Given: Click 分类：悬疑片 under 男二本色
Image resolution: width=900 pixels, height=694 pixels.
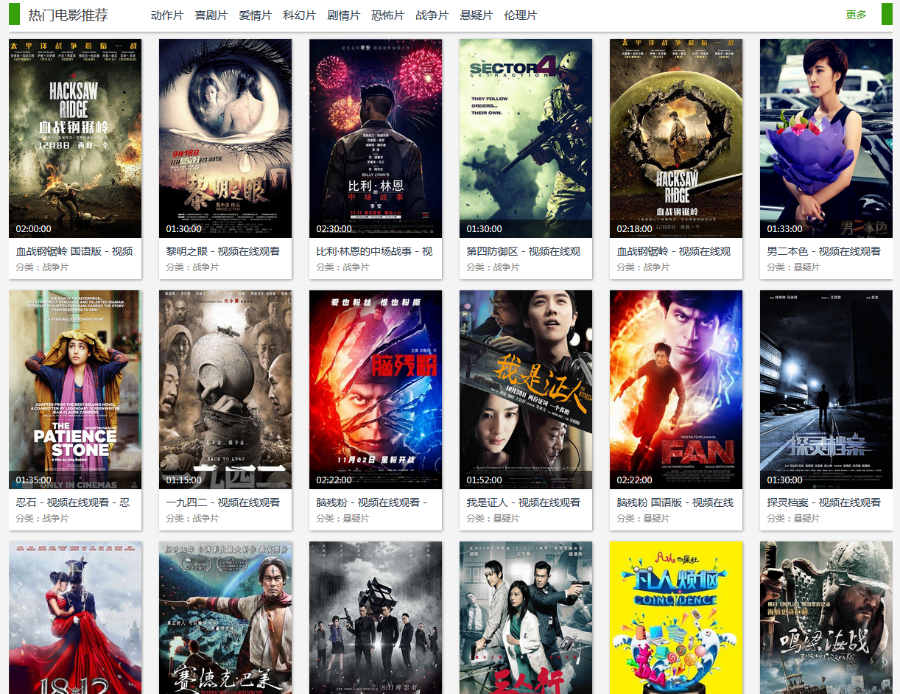Looking at the screenshot, I should (793, 267).
